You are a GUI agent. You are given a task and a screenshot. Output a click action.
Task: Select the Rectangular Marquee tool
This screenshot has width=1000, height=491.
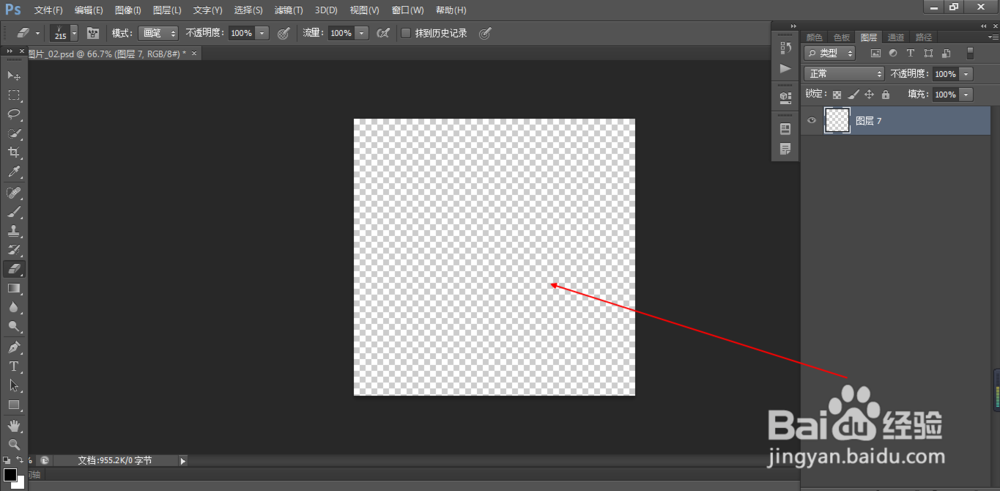coord(14,95)
